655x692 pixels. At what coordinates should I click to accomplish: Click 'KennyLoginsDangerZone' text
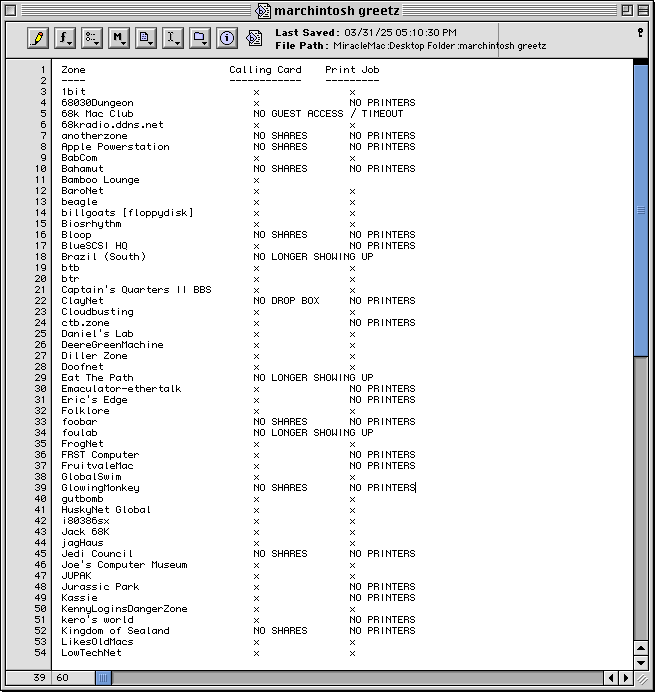(124, 609)
